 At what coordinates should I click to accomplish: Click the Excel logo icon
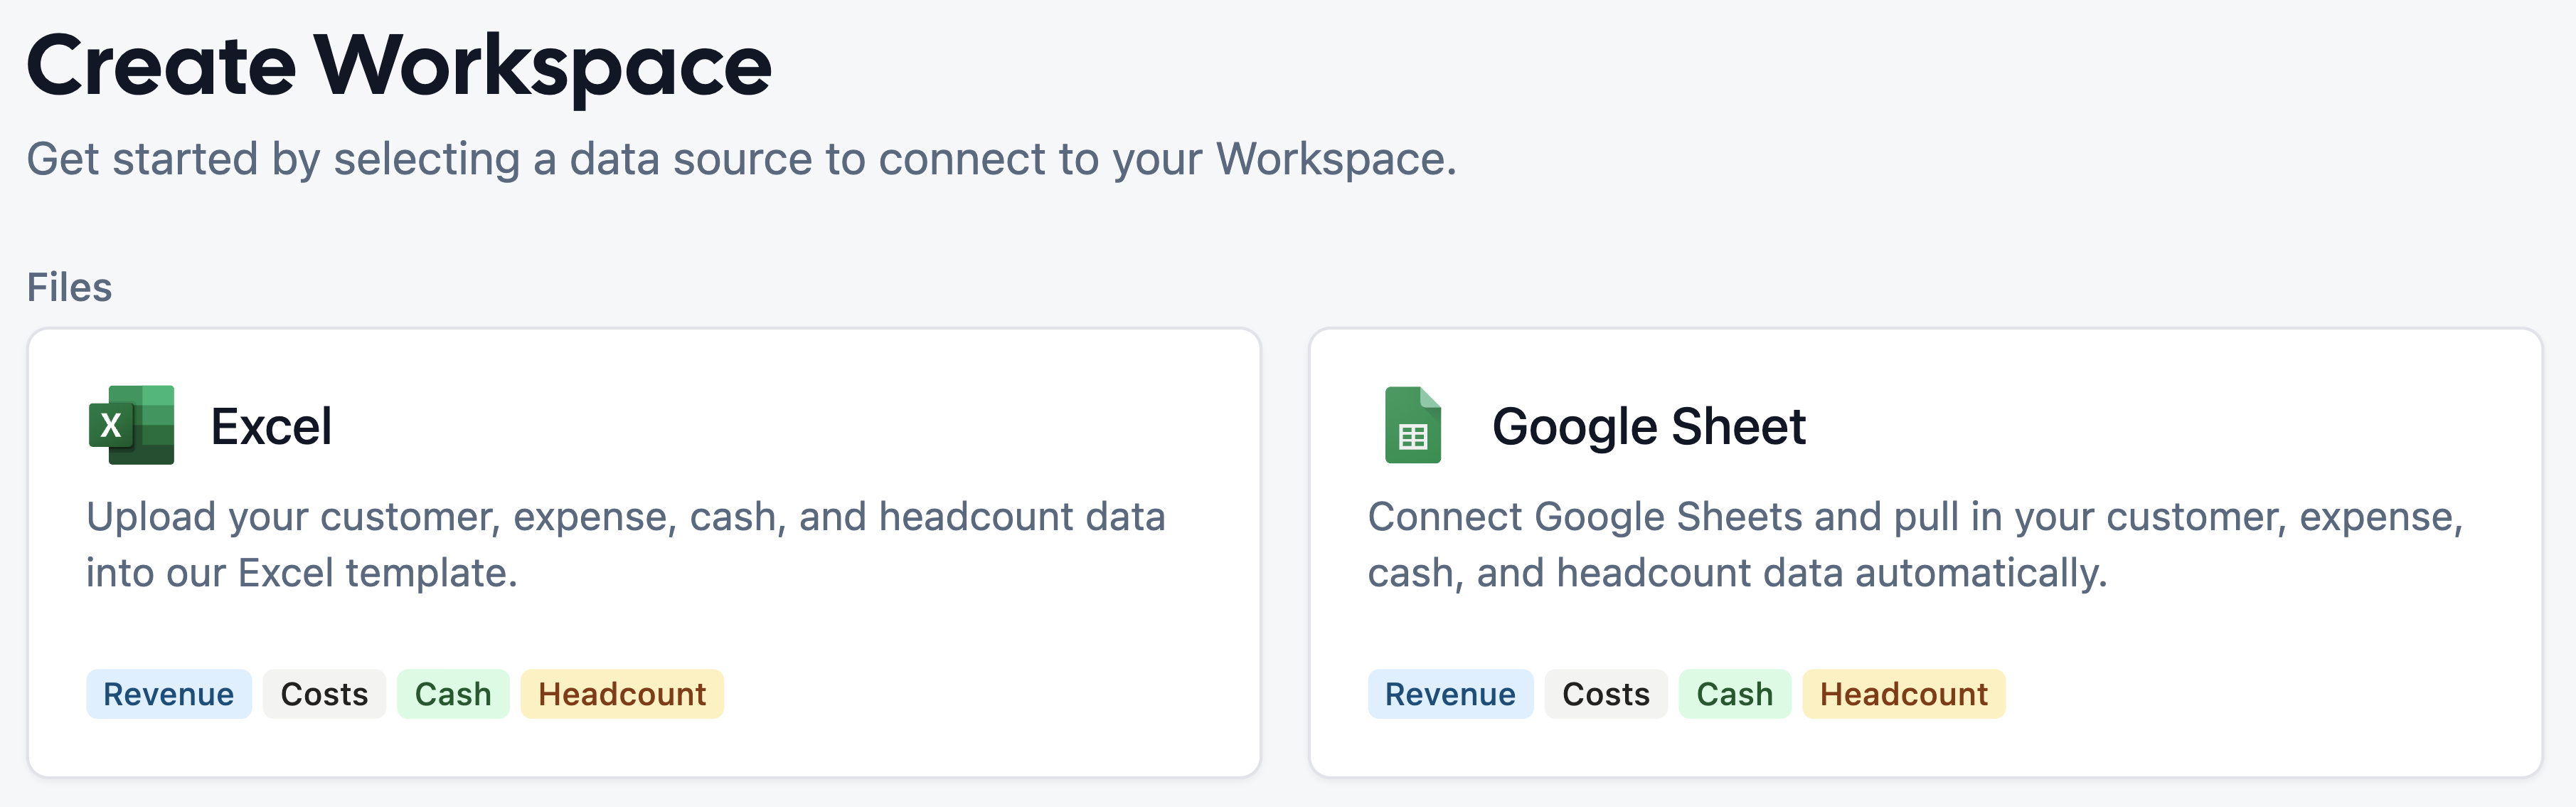click(x=131, y=425)
